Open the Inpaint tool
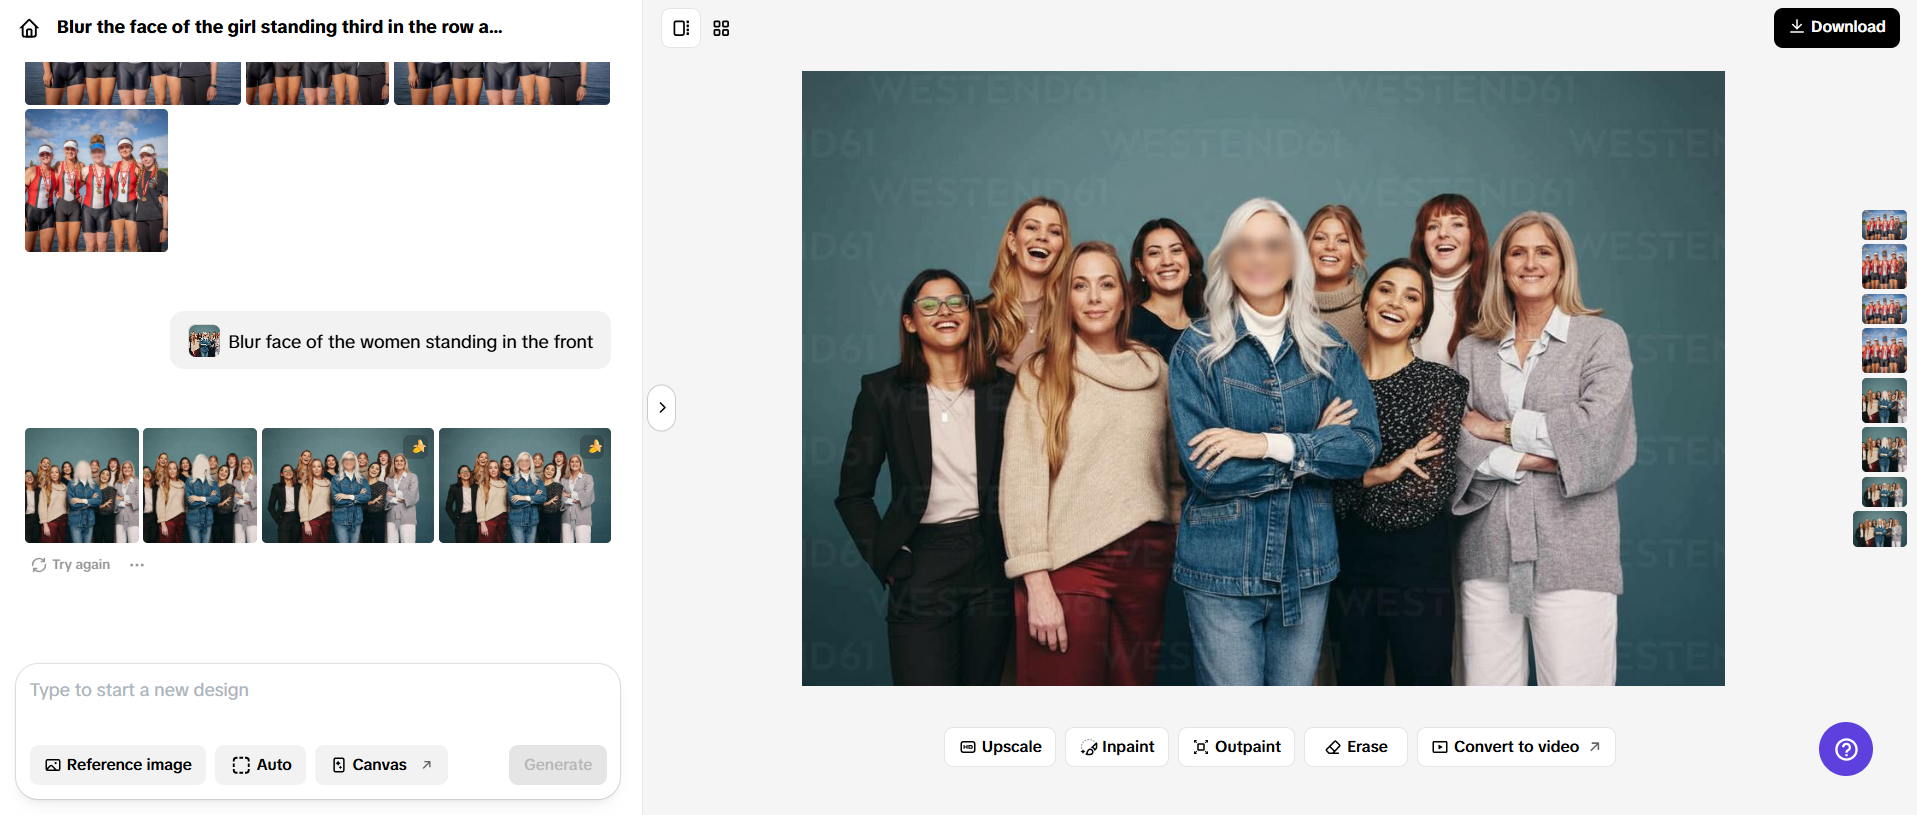The width and height of the screenshot is (1917, 815). pos(1117,747)
